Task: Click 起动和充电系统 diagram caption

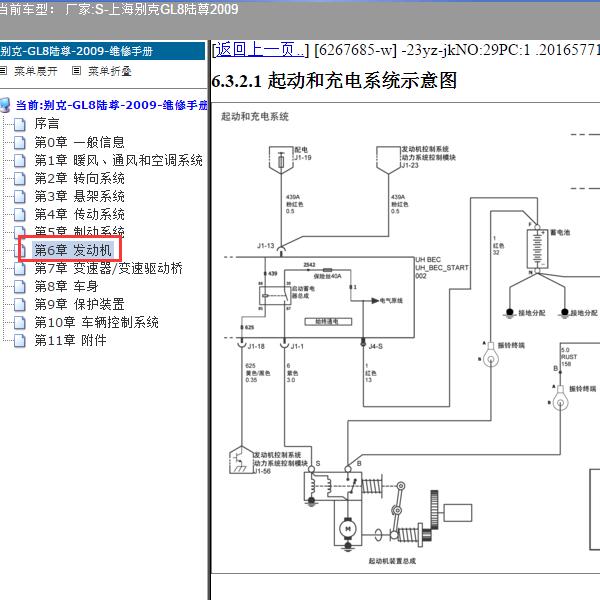Action: tap(255, 116)
